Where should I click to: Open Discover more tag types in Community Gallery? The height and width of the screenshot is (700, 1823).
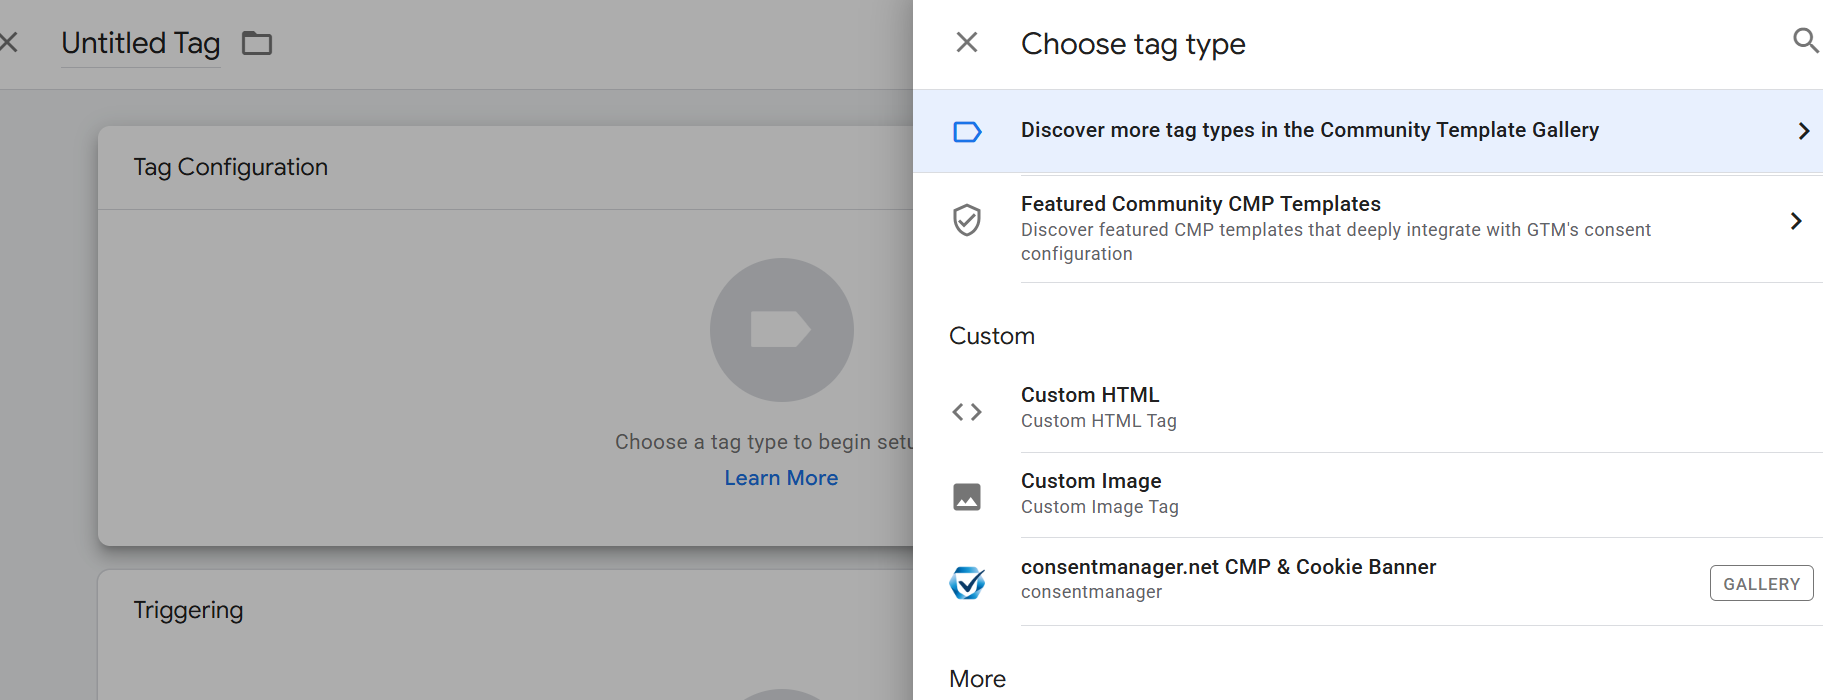click(1368, 131)
